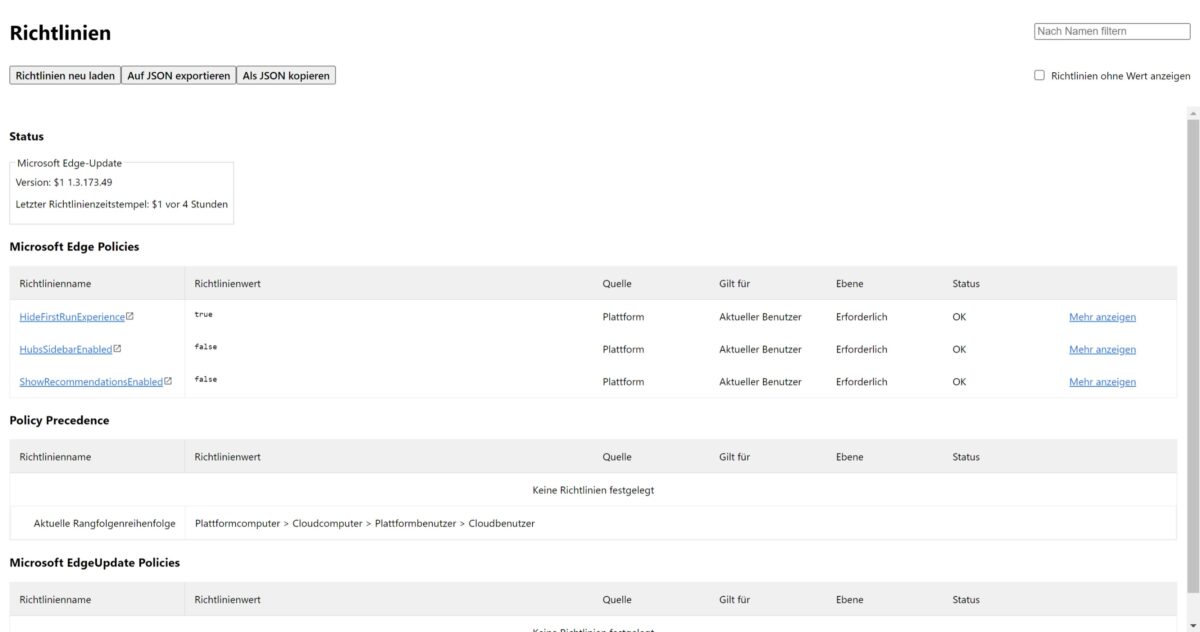
Task: Click the 'Nach Namen filtern' search field
Action: pyautogui.click(x=1112, y=31)
